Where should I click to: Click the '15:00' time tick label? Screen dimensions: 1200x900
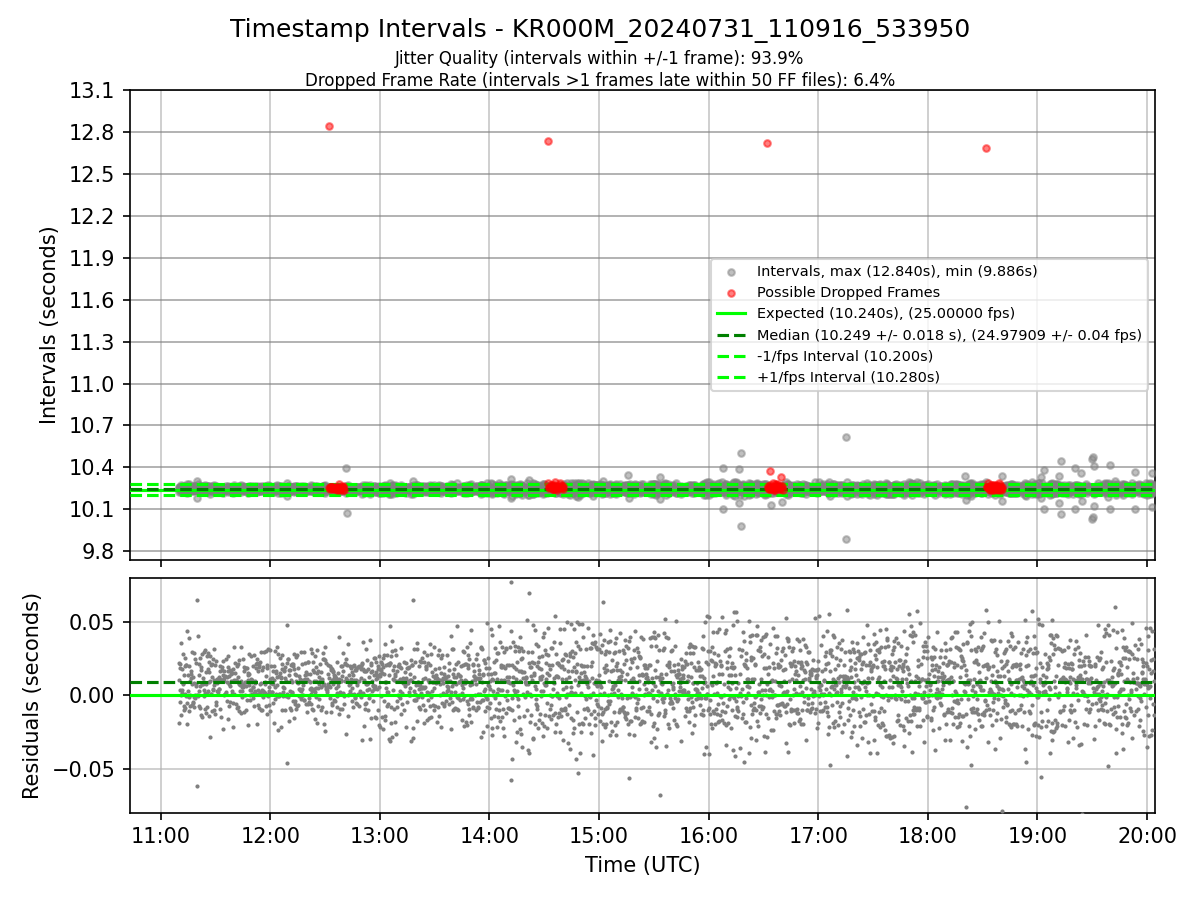[x=599, y=835]
